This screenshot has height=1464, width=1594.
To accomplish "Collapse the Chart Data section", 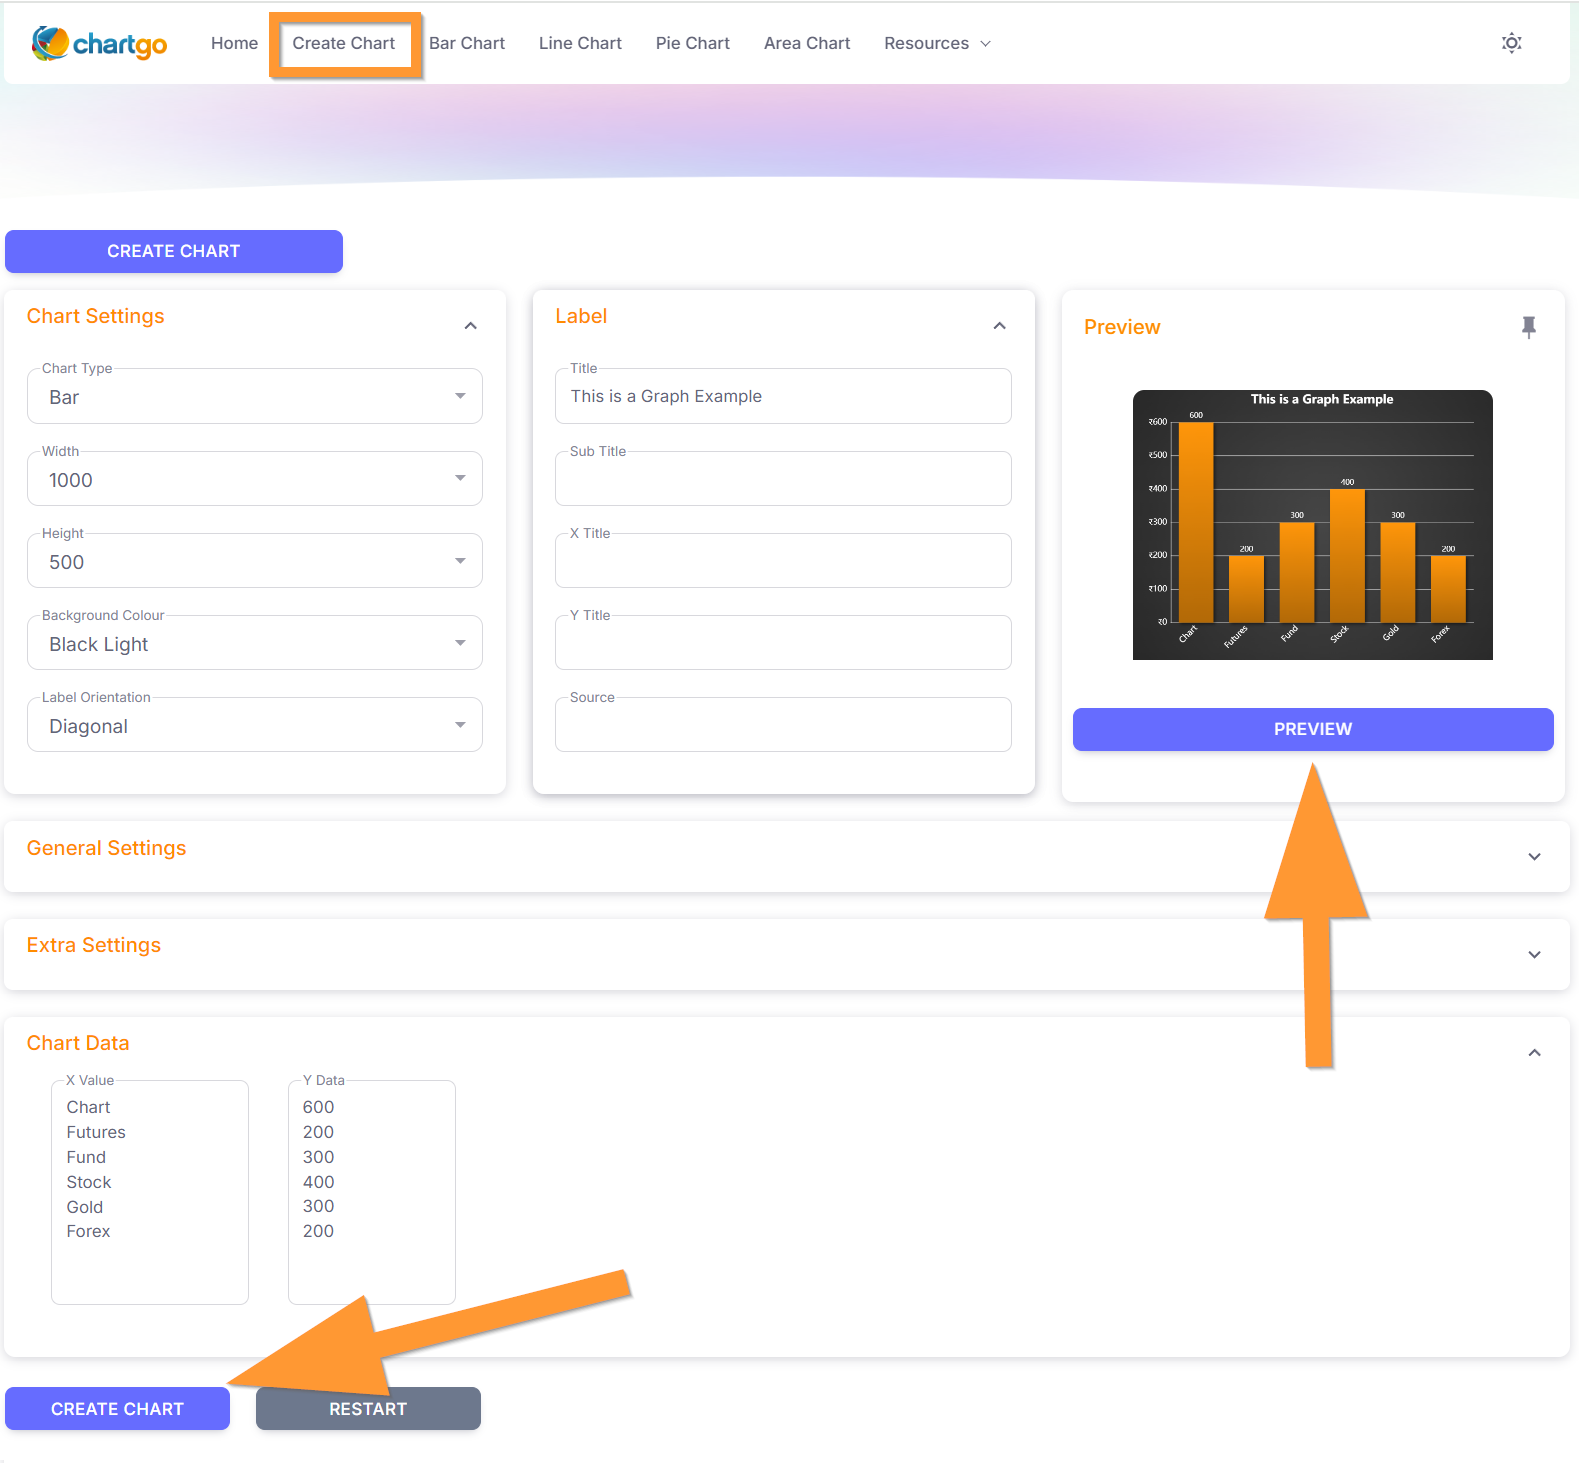I will point(1533,1053).
